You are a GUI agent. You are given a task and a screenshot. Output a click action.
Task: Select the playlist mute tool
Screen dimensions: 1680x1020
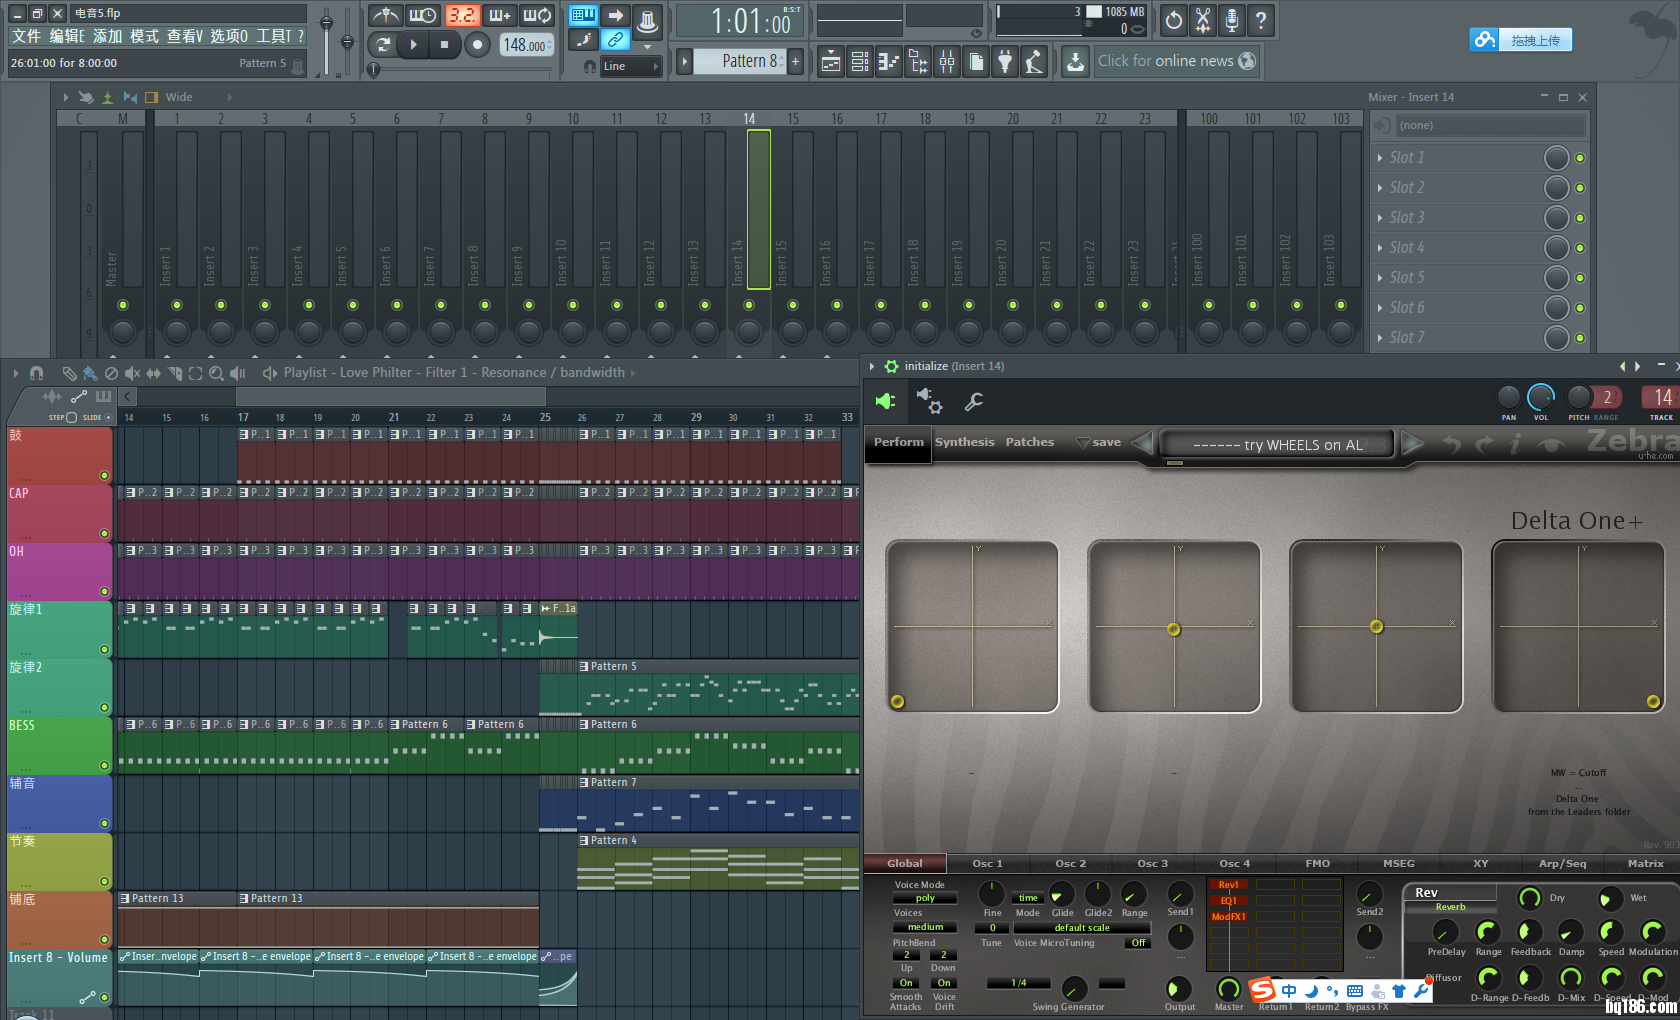click(x=132, y=373)
